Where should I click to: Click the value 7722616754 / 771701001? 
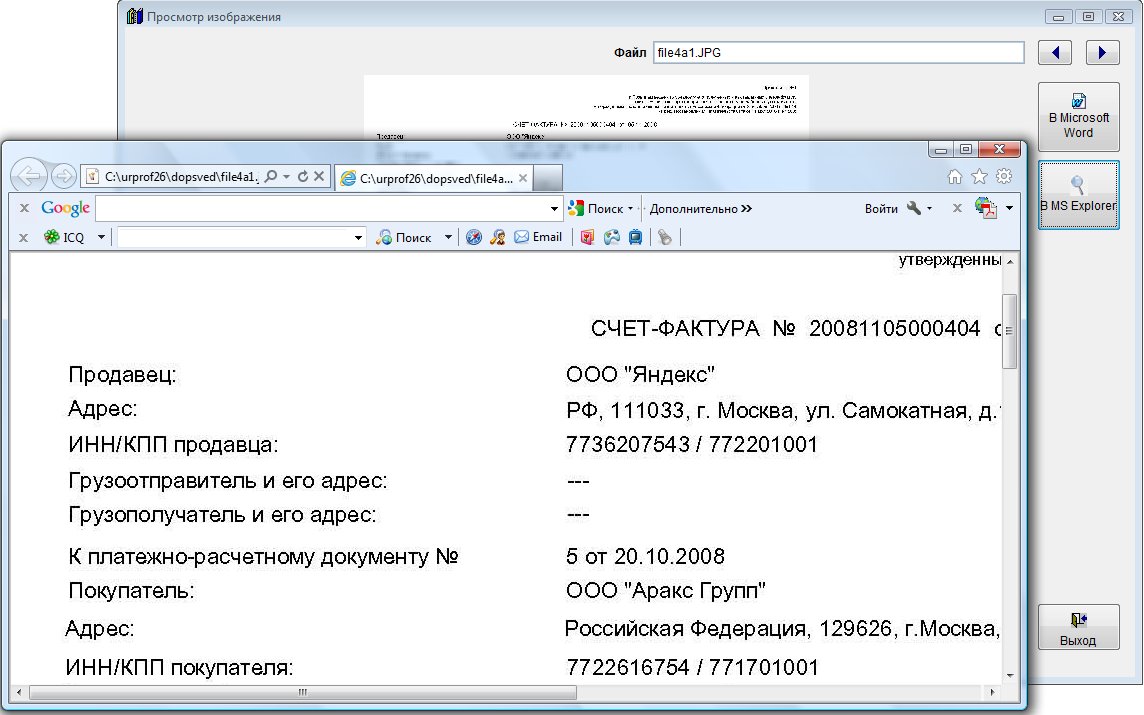coord(692,667)
